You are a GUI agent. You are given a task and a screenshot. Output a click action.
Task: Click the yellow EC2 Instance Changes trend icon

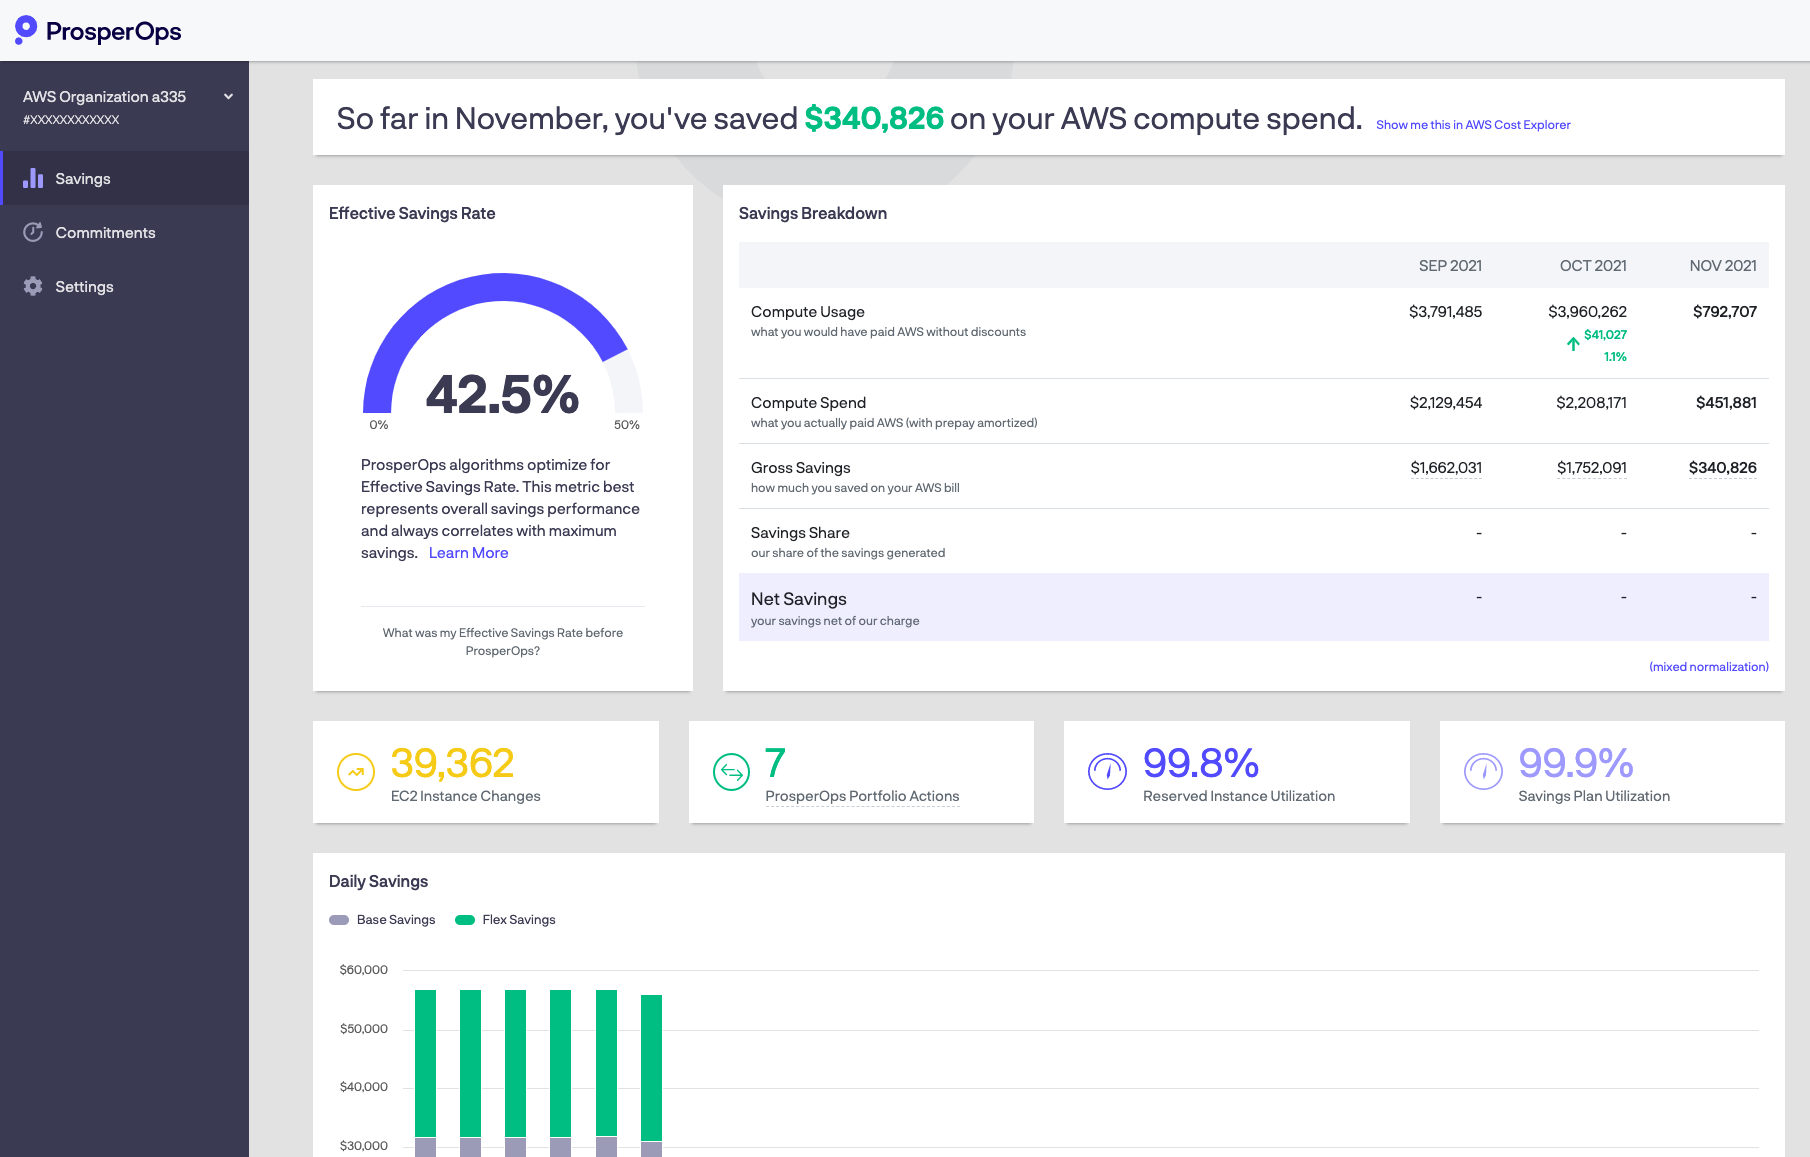pyautogui.click(x=355, y=771)
